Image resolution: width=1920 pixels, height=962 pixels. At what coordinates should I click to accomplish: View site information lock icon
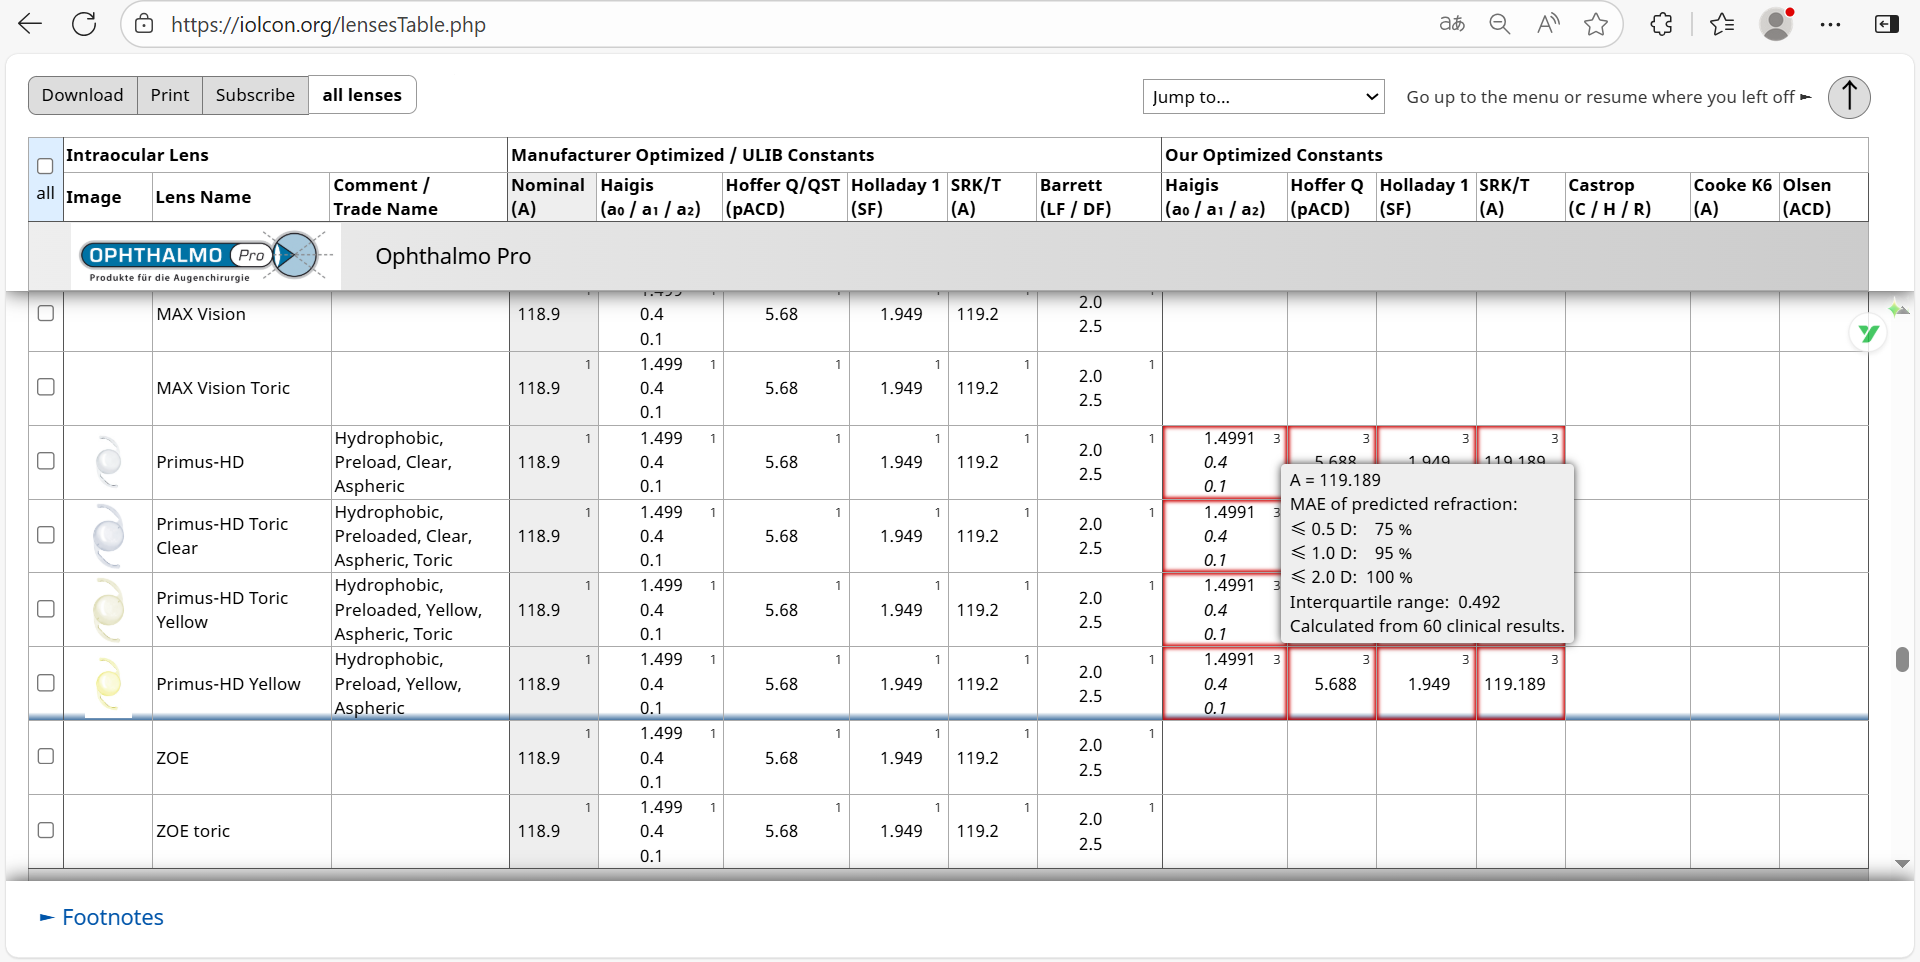pyautogui.click(x=144, y=24)
